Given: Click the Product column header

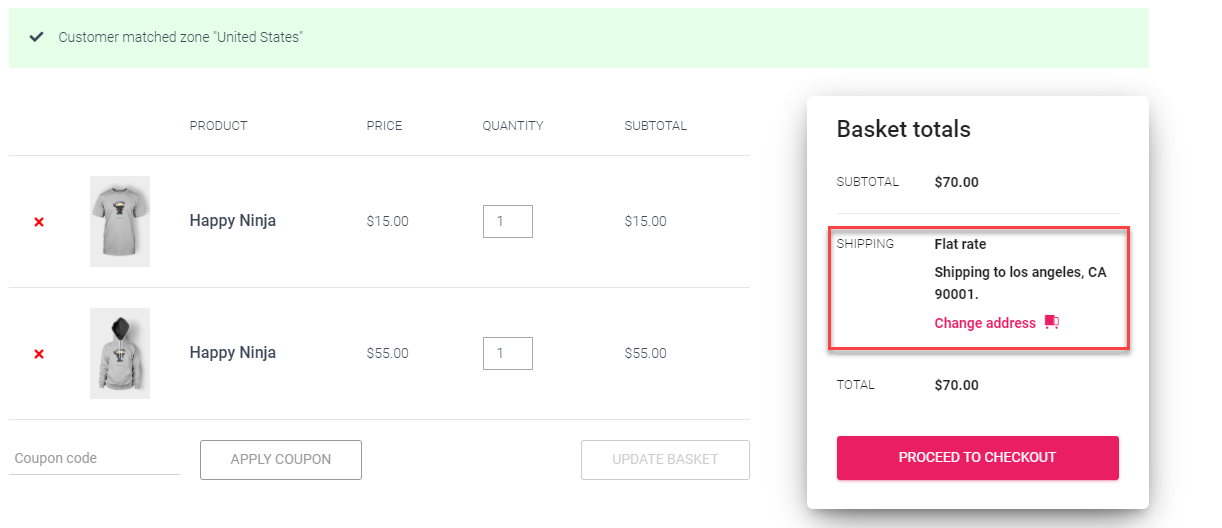Looking at the screenshot, I should click(218, 126).
